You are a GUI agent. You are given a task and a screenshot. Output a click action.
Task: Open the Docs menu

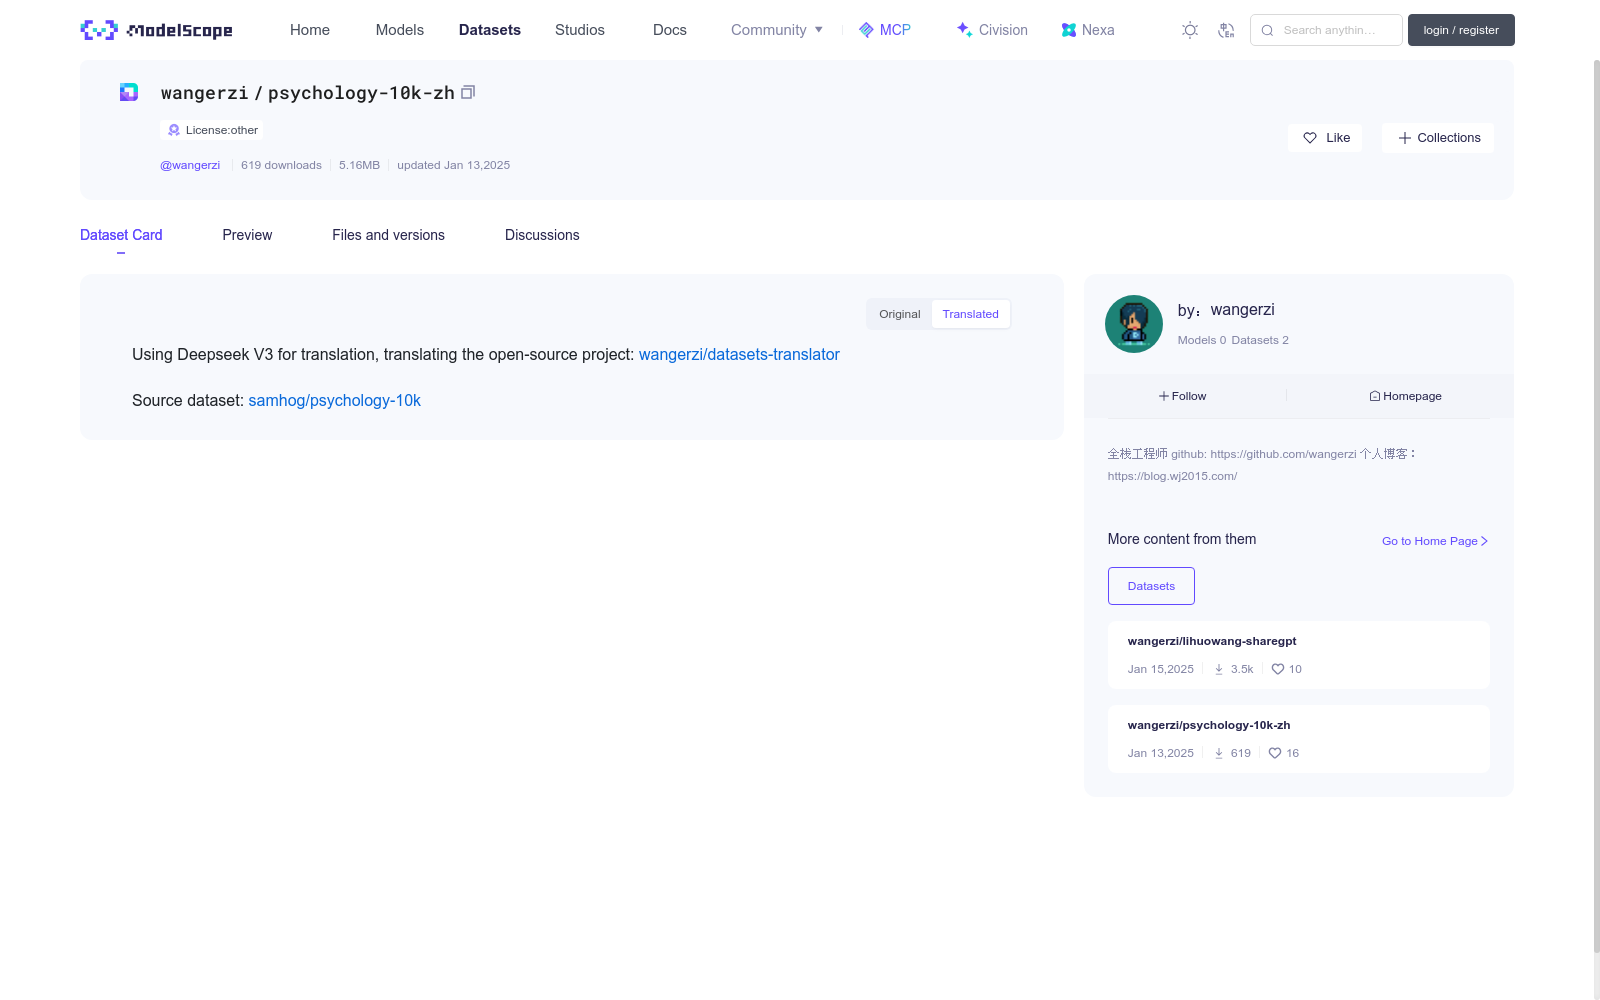click(x=670, y=30)
